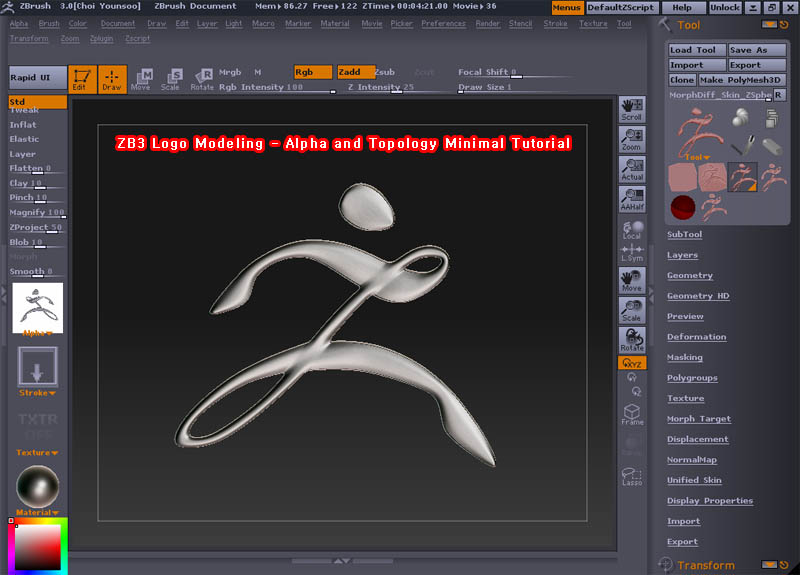Select the Lasso selection icon
Screen dimensions: 800x575
[x=631, y=476]
